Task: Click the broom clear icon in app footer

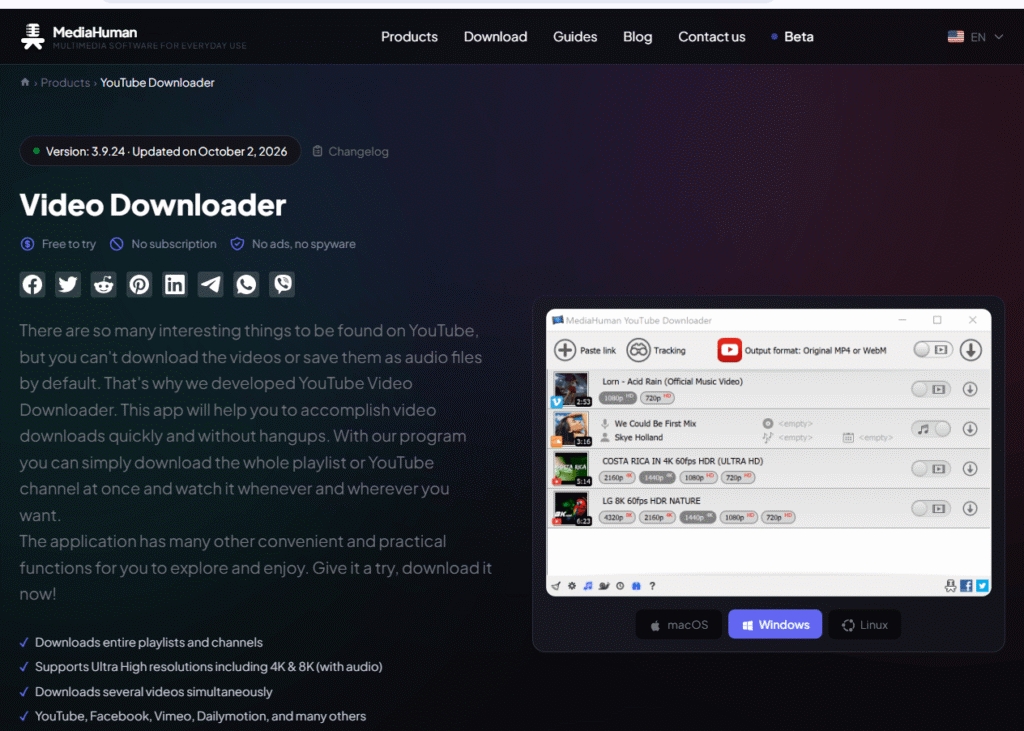Action: (556, 586)
